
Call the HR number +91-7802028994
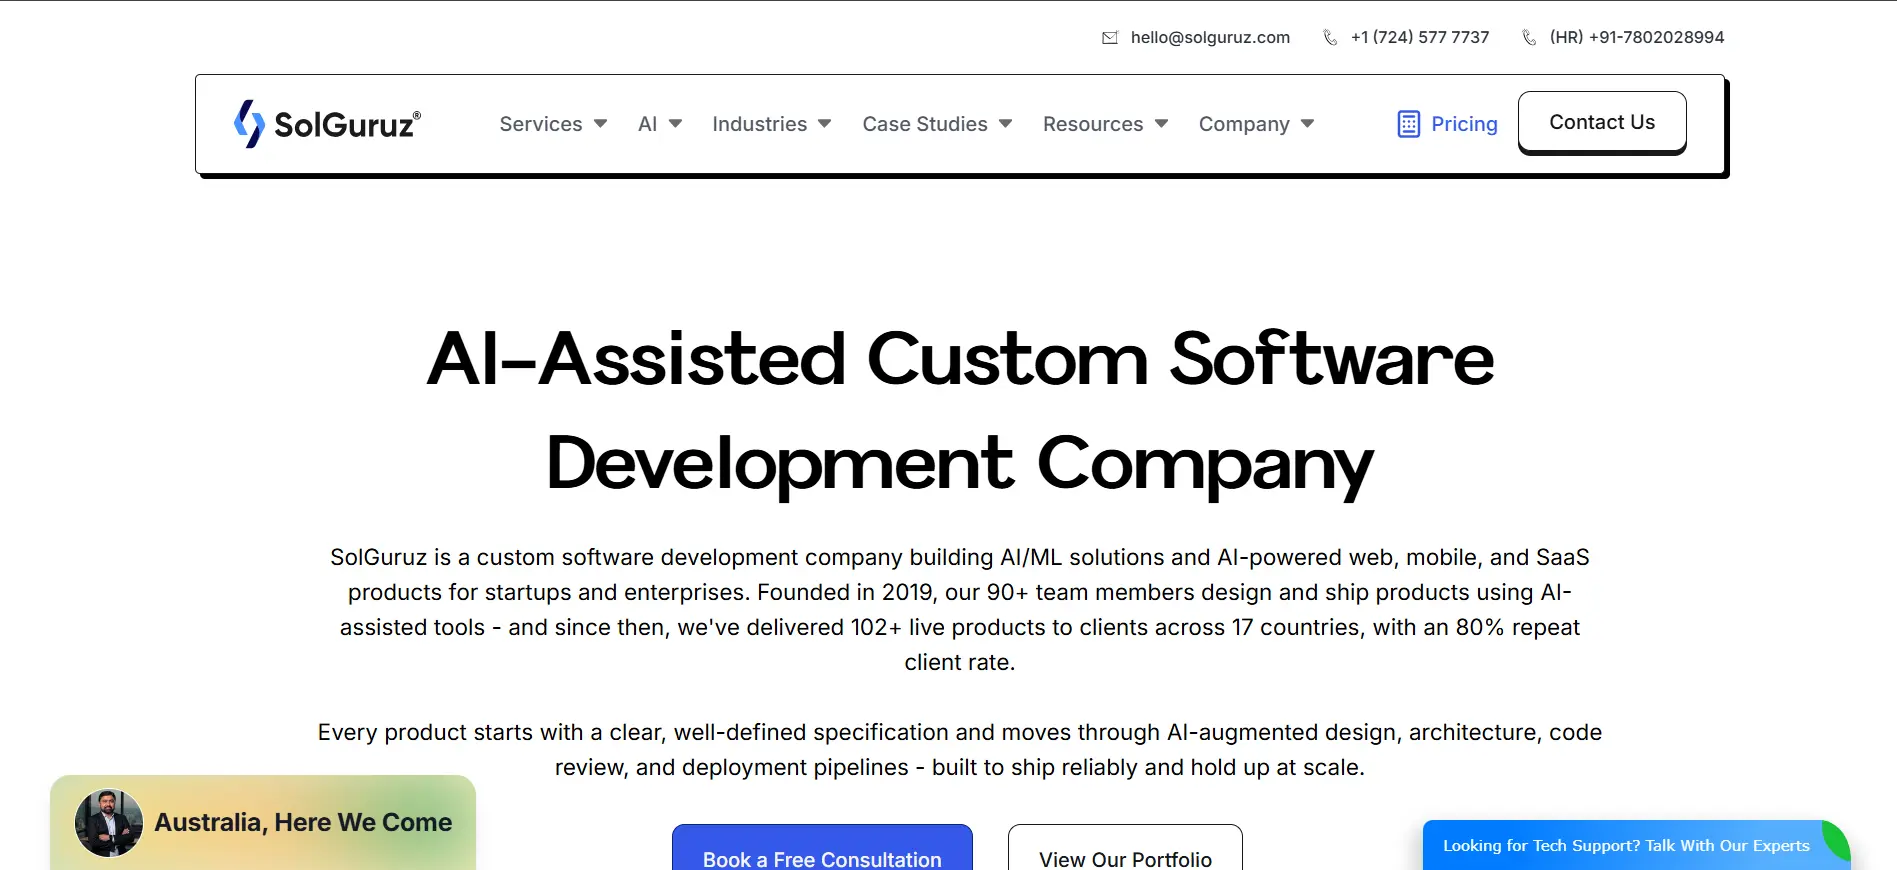(1637, 38)
